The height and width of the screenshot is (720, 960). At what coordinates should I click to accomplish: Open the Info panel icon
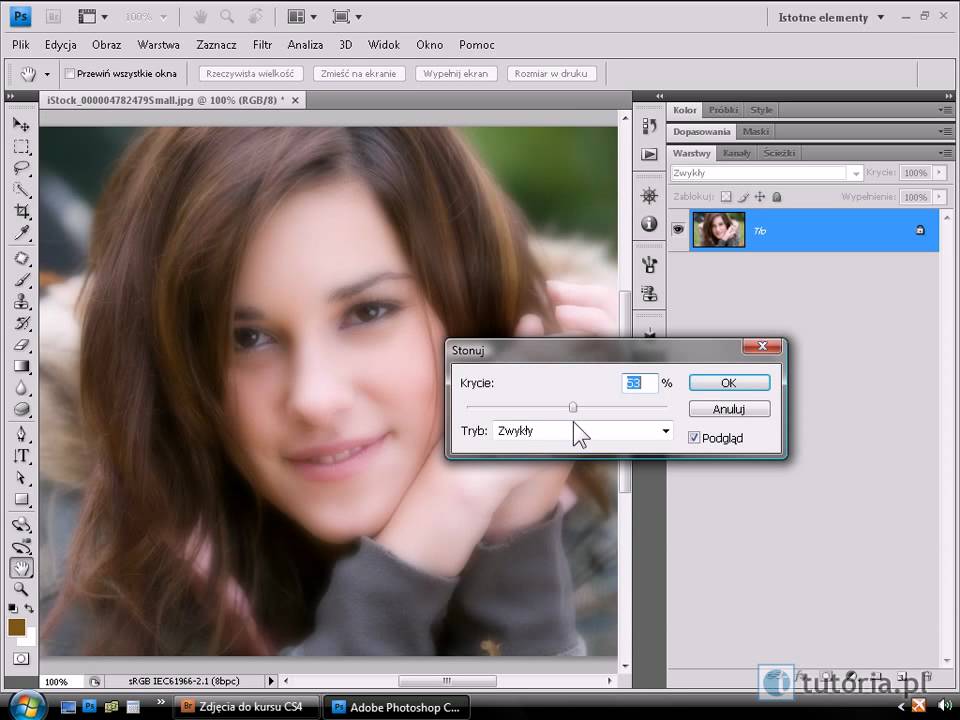[x=649, y=224]
